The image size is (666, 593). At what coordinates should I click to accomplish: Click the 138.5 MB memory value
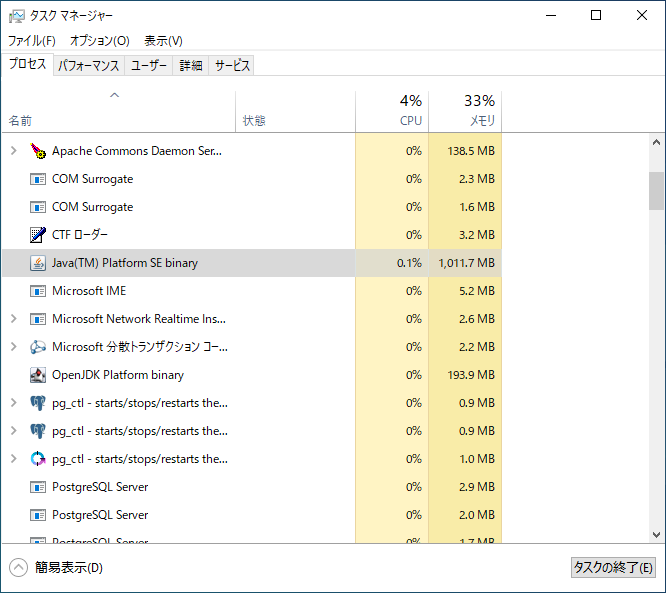pyautogui.click(x=471, y=151)
